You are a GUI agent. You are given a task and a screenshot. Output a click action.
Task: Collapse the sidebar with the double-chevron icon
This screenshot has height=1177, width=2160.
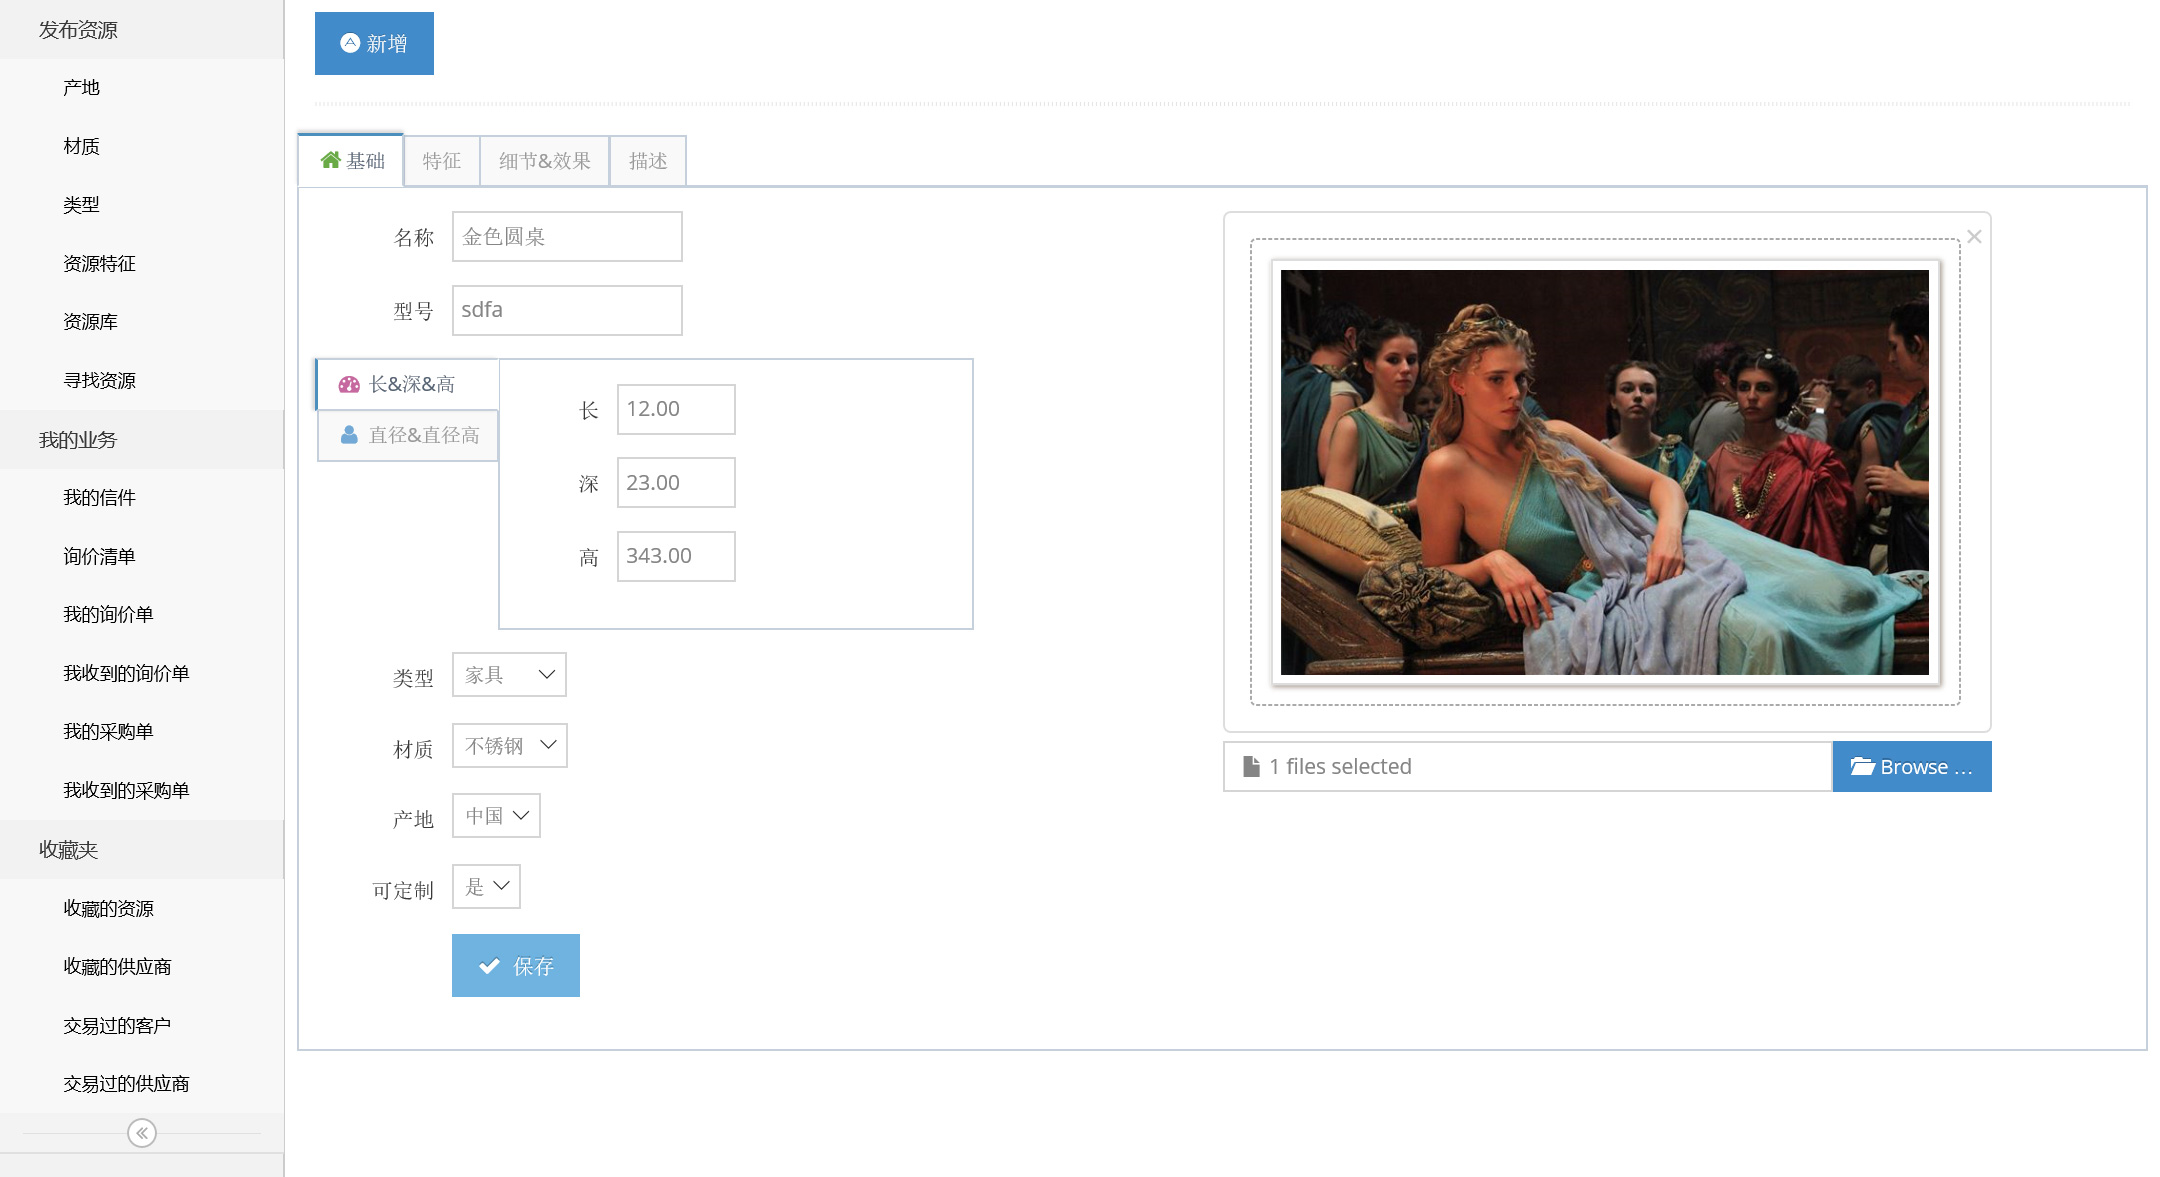tap(142, 1133)
